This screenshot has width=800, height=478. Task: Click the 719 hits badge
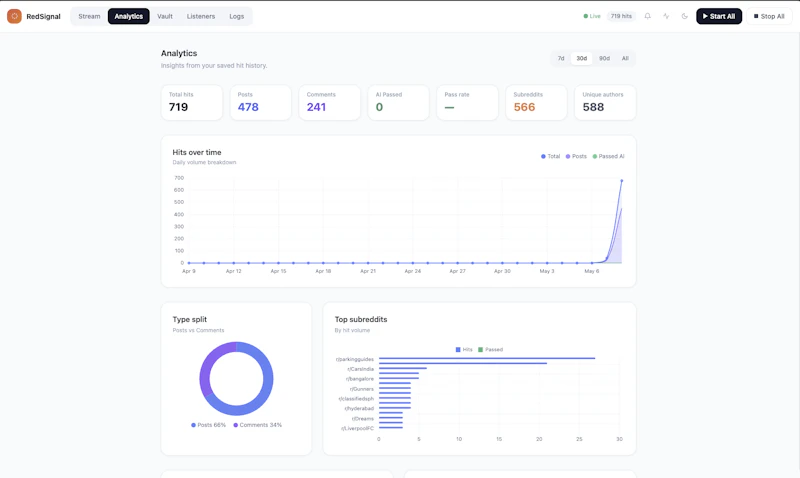[621, 16]
